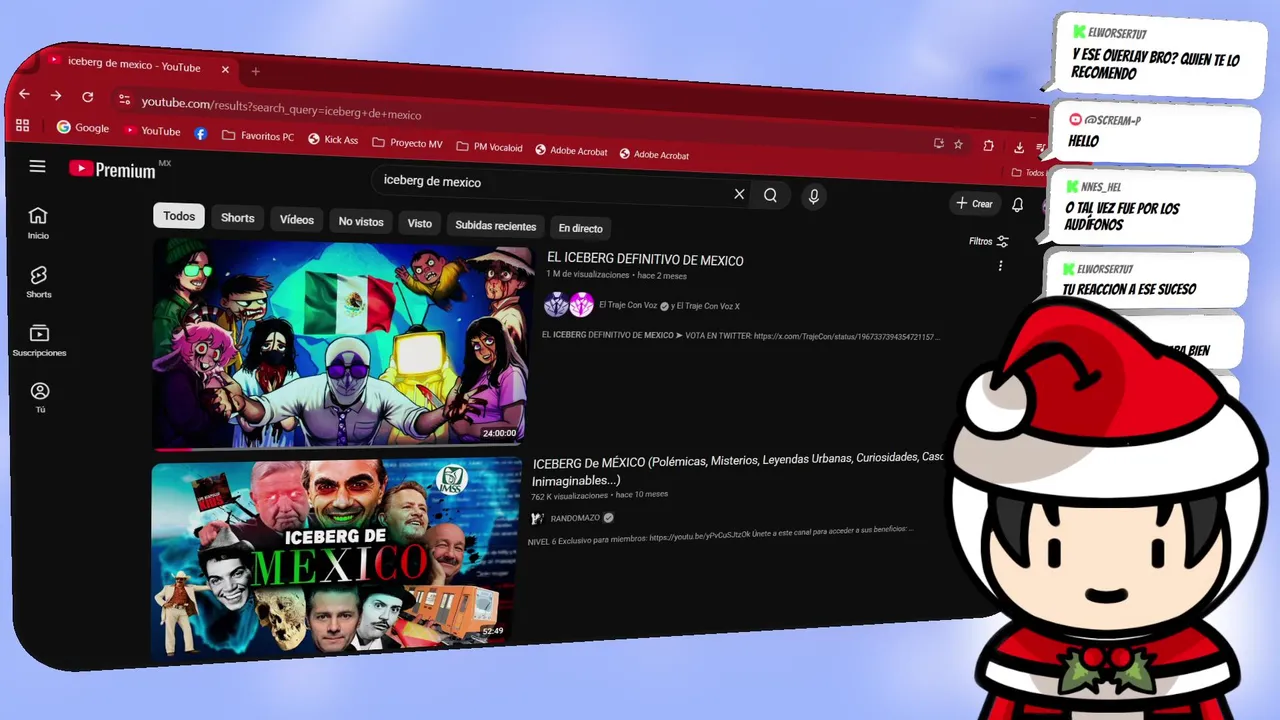Select the Shorts filter chip

point(238,218)
